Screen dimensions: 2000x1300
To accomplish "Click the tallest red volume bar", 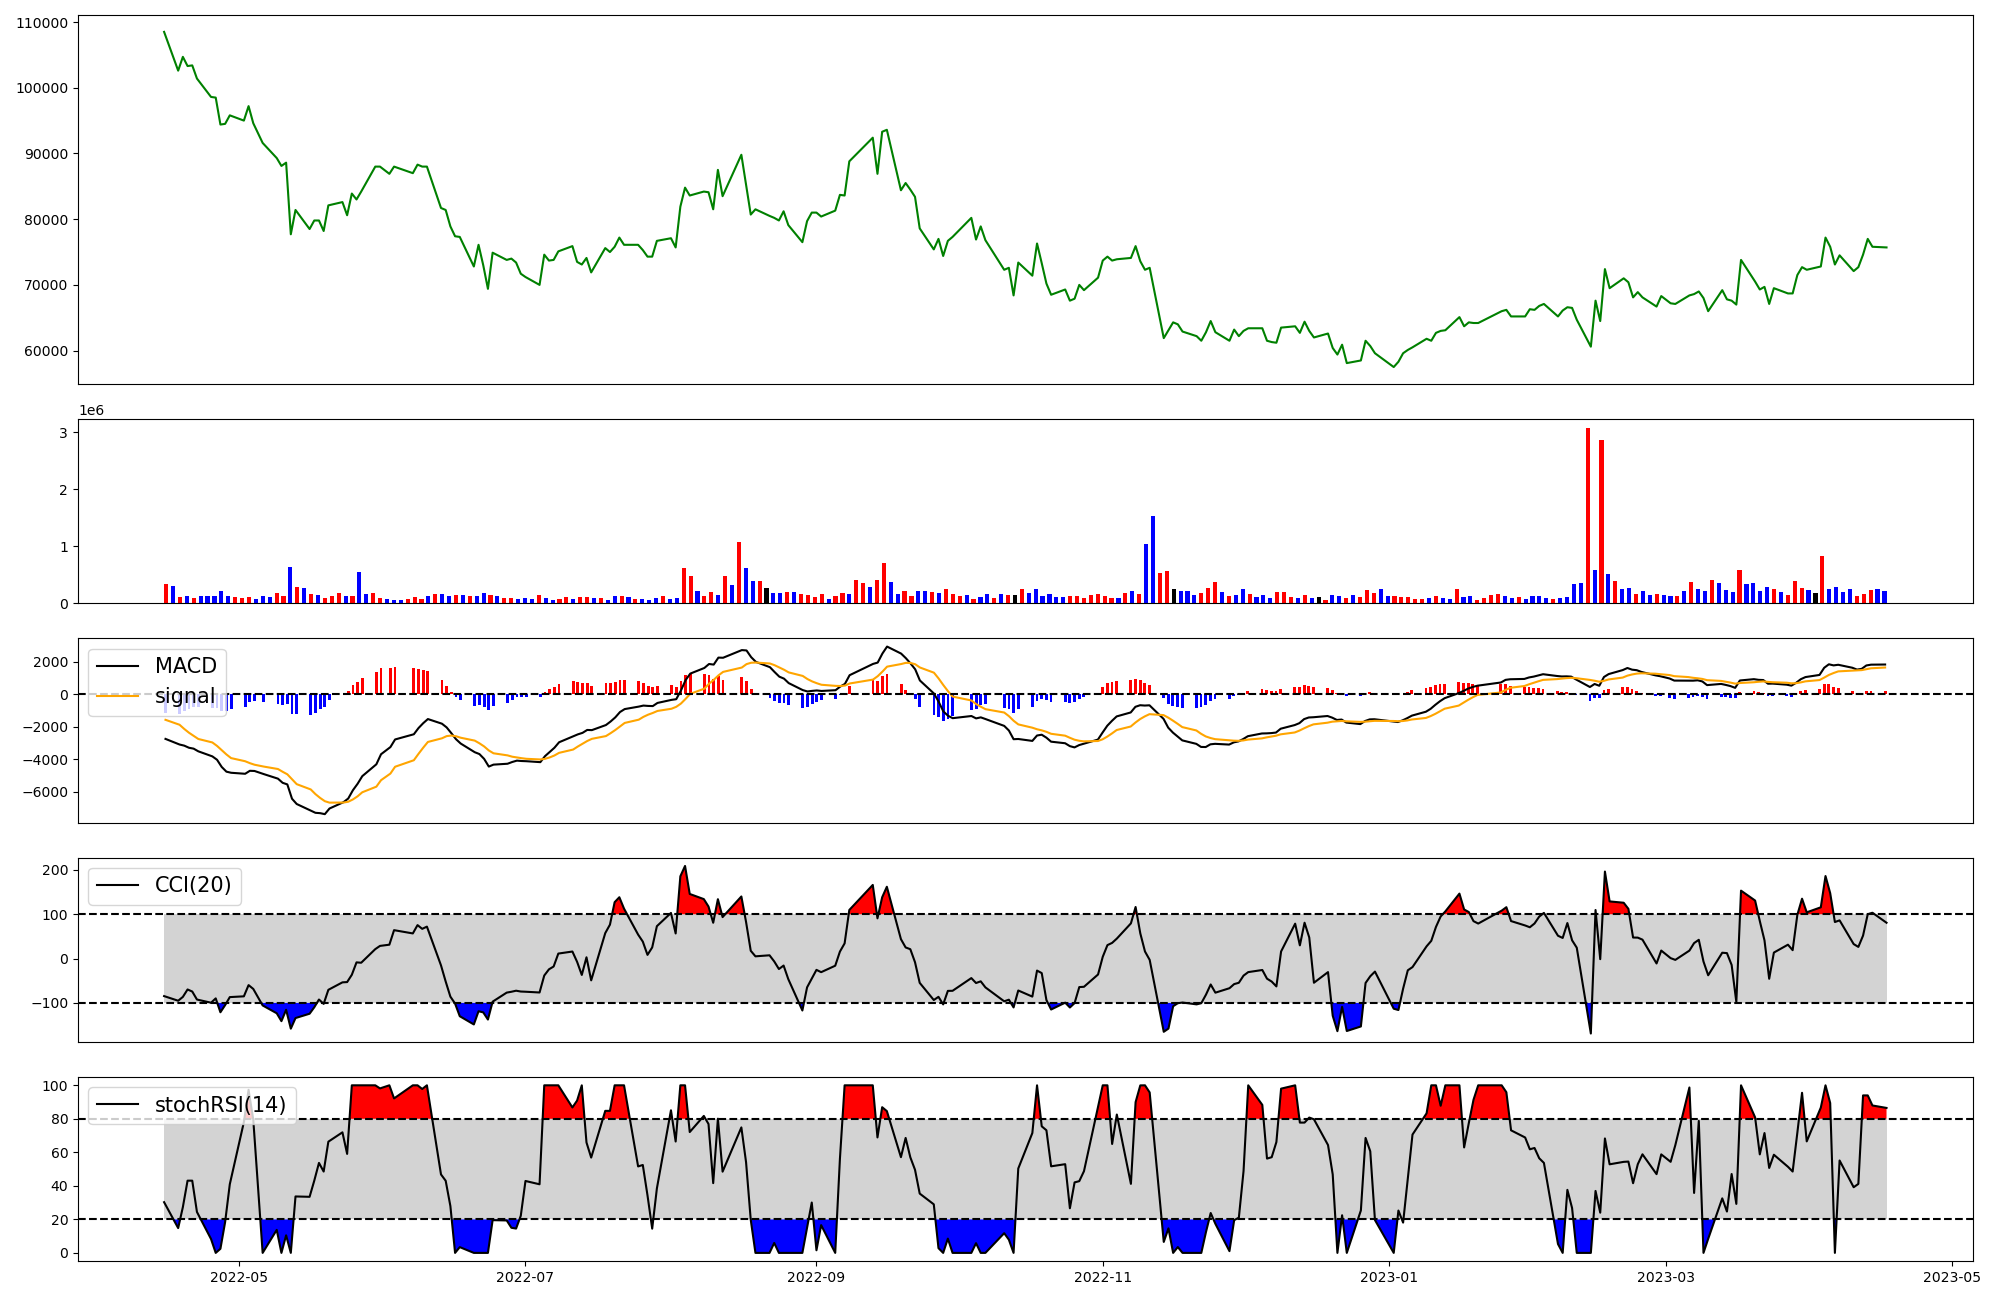I will tap(1587, 515).
